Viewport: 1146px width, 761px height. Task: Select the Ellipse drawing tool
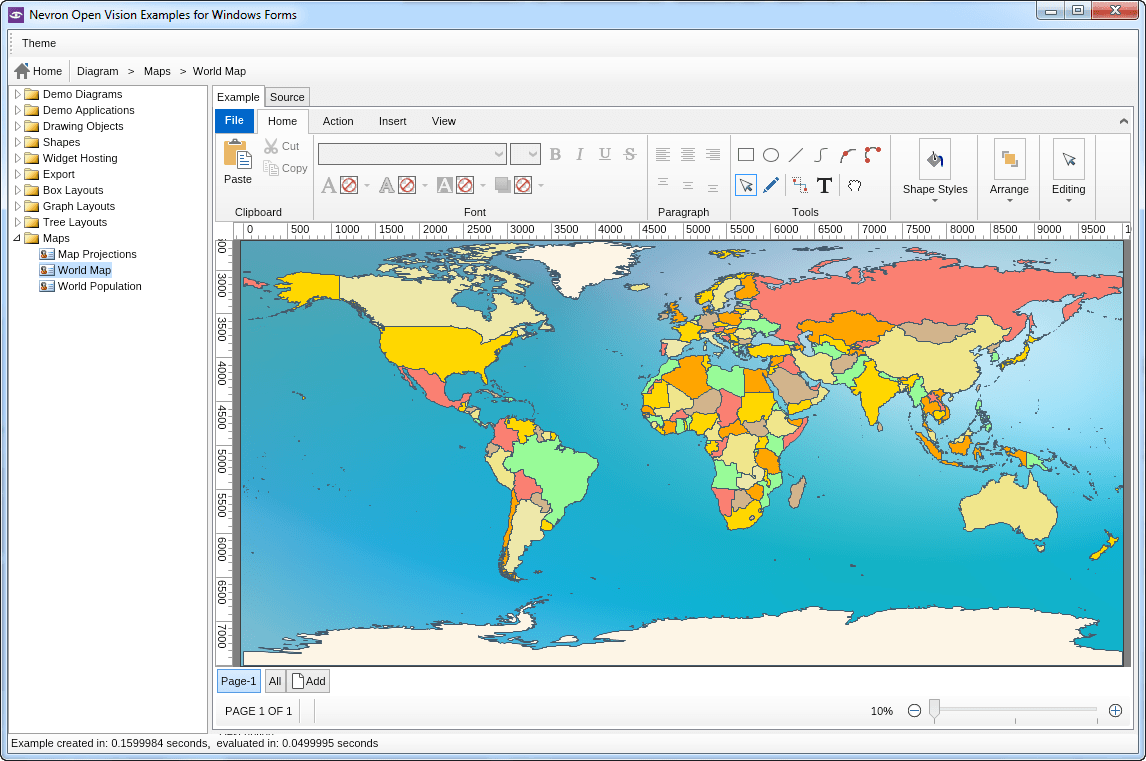pos(771,155)
